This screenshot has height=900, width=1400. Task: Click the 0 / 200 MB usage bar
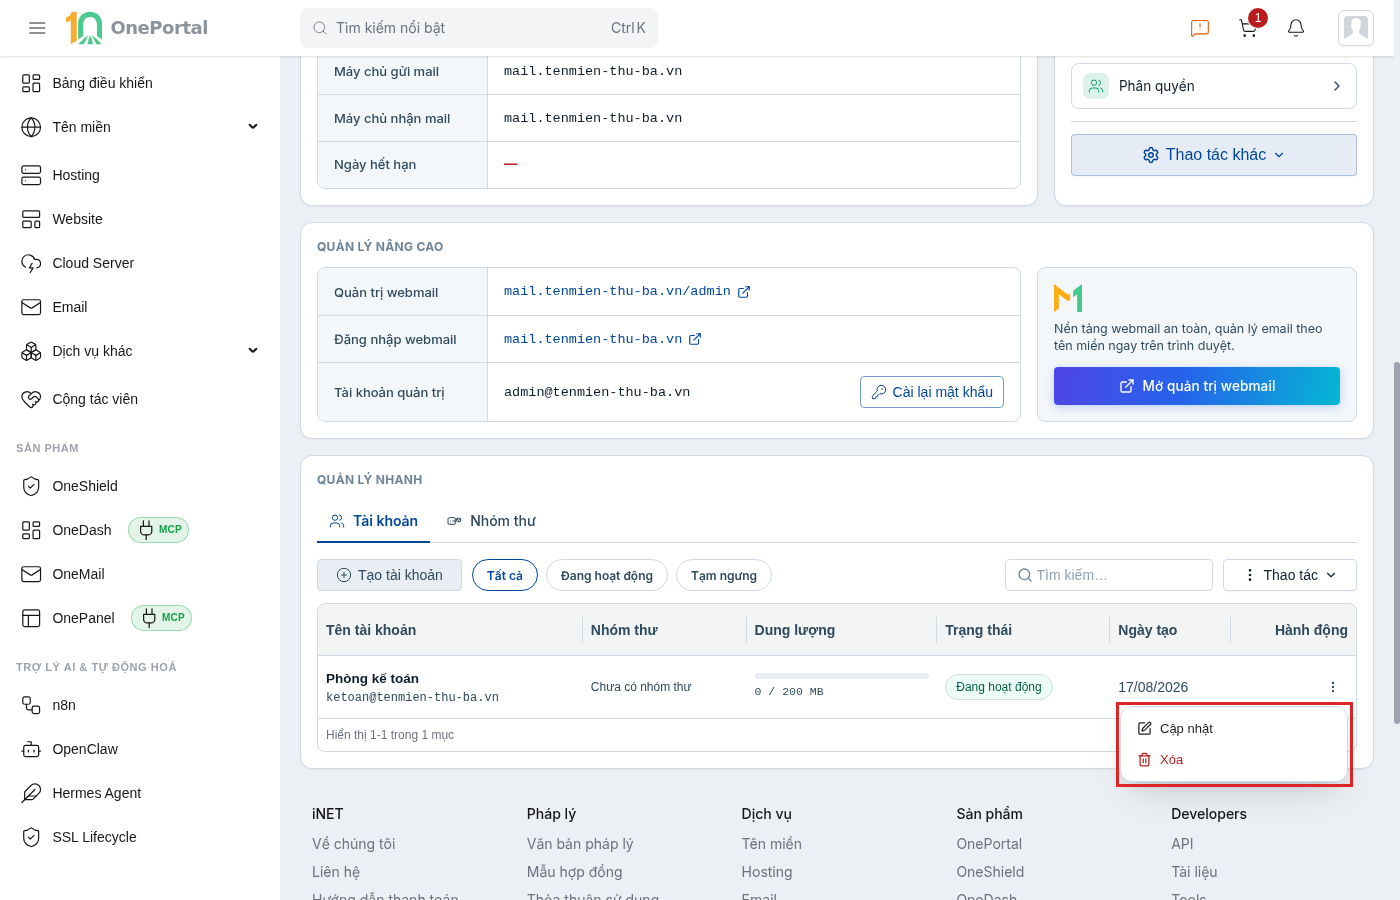pos(842,676)
